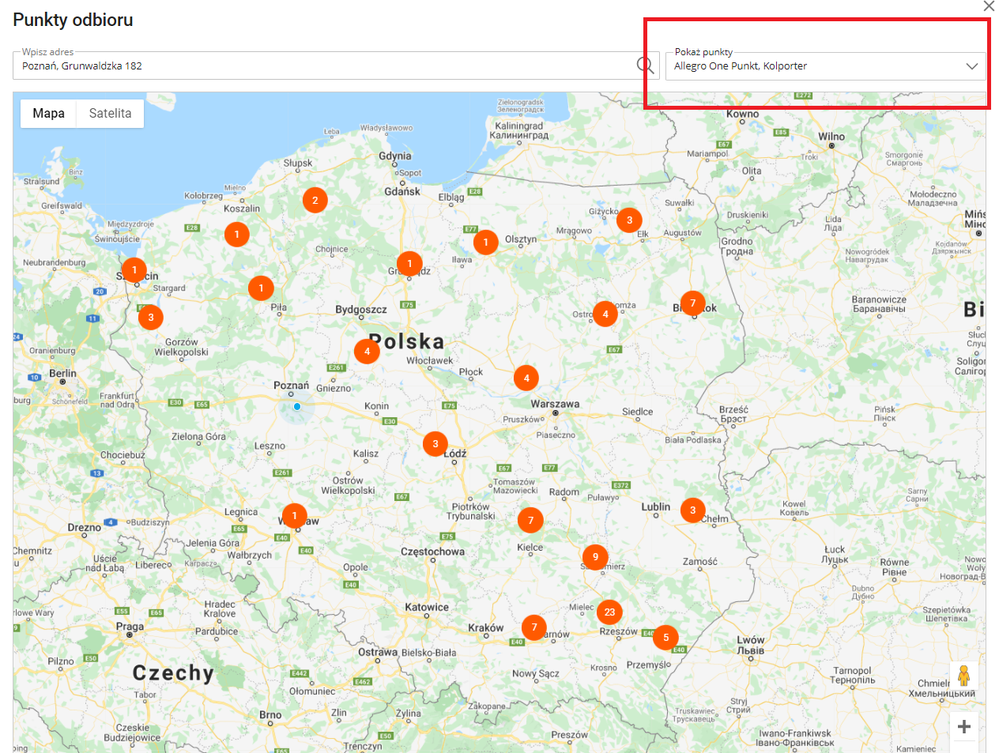This screenshot has width=999, height=753.
Task: Expand the Pokaż punkty dropdown arrow
Action: point(971,66)
